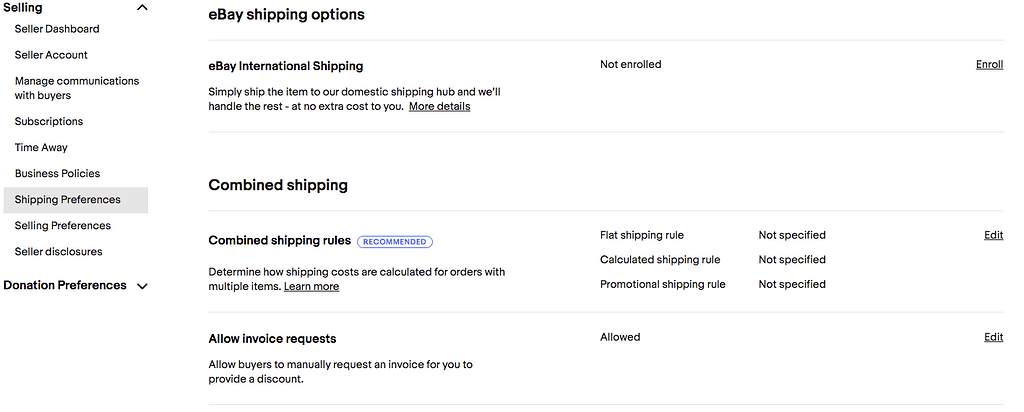
Task: Open Seller Dashboard in sidebar
Action: pos(57,29)
